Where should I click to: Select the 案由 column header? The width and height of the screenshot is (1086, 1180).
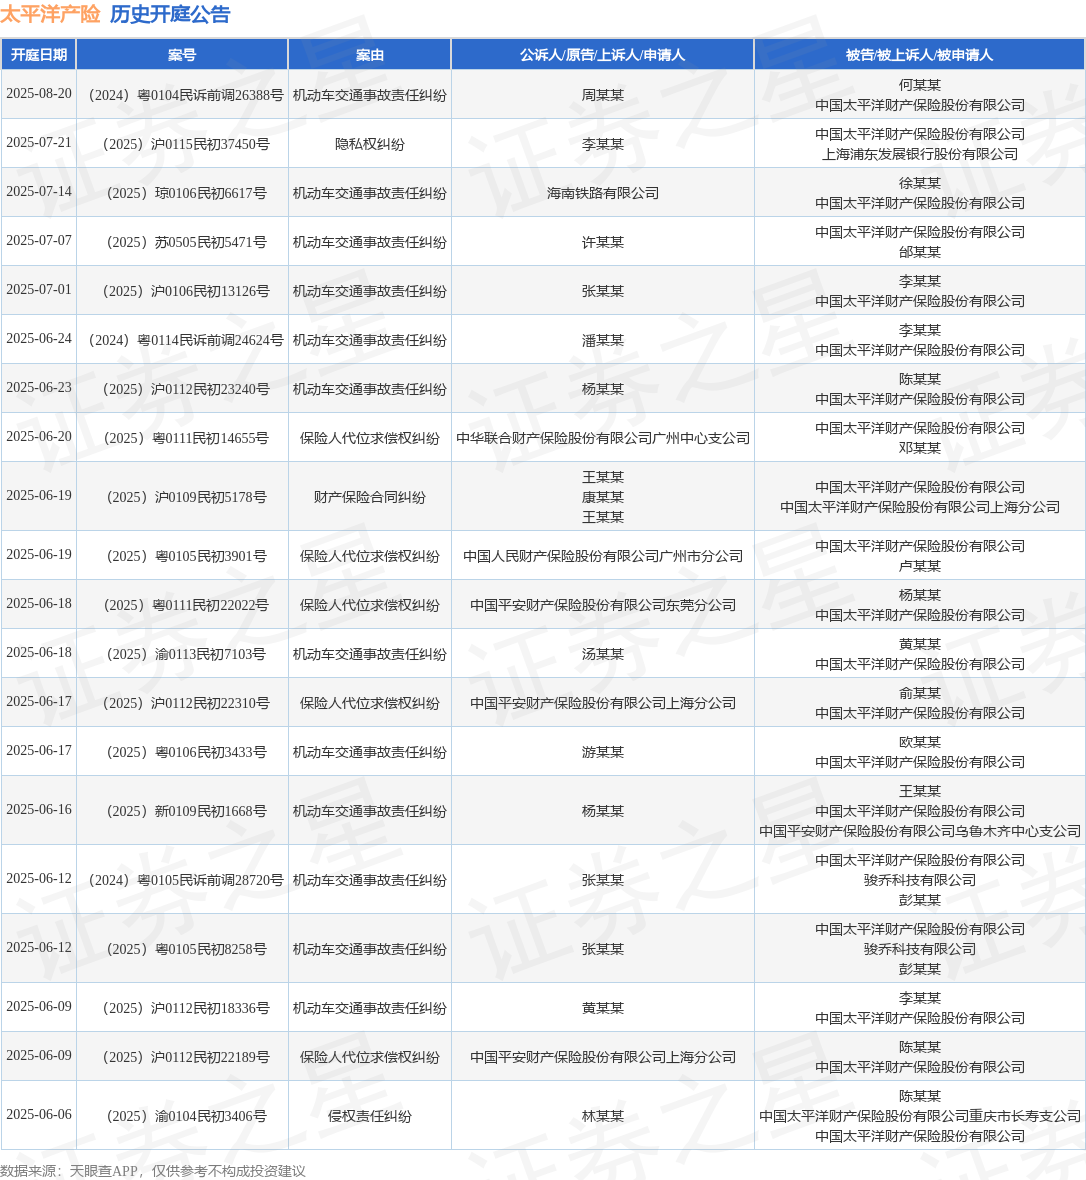(x=370, y=55)
